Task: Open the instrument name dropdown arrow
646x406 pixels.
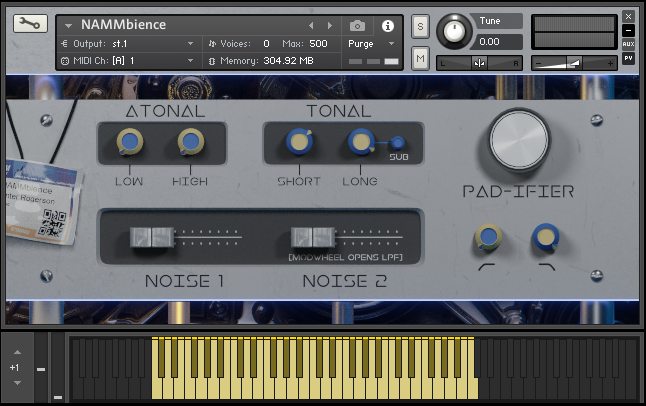Action: point(68,26)
